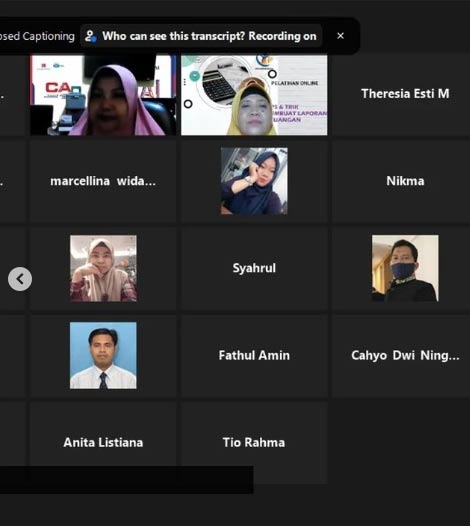Click video of woman in pink hijab
The width and height of the screenshot is (470, 526).
pos(103,95)
